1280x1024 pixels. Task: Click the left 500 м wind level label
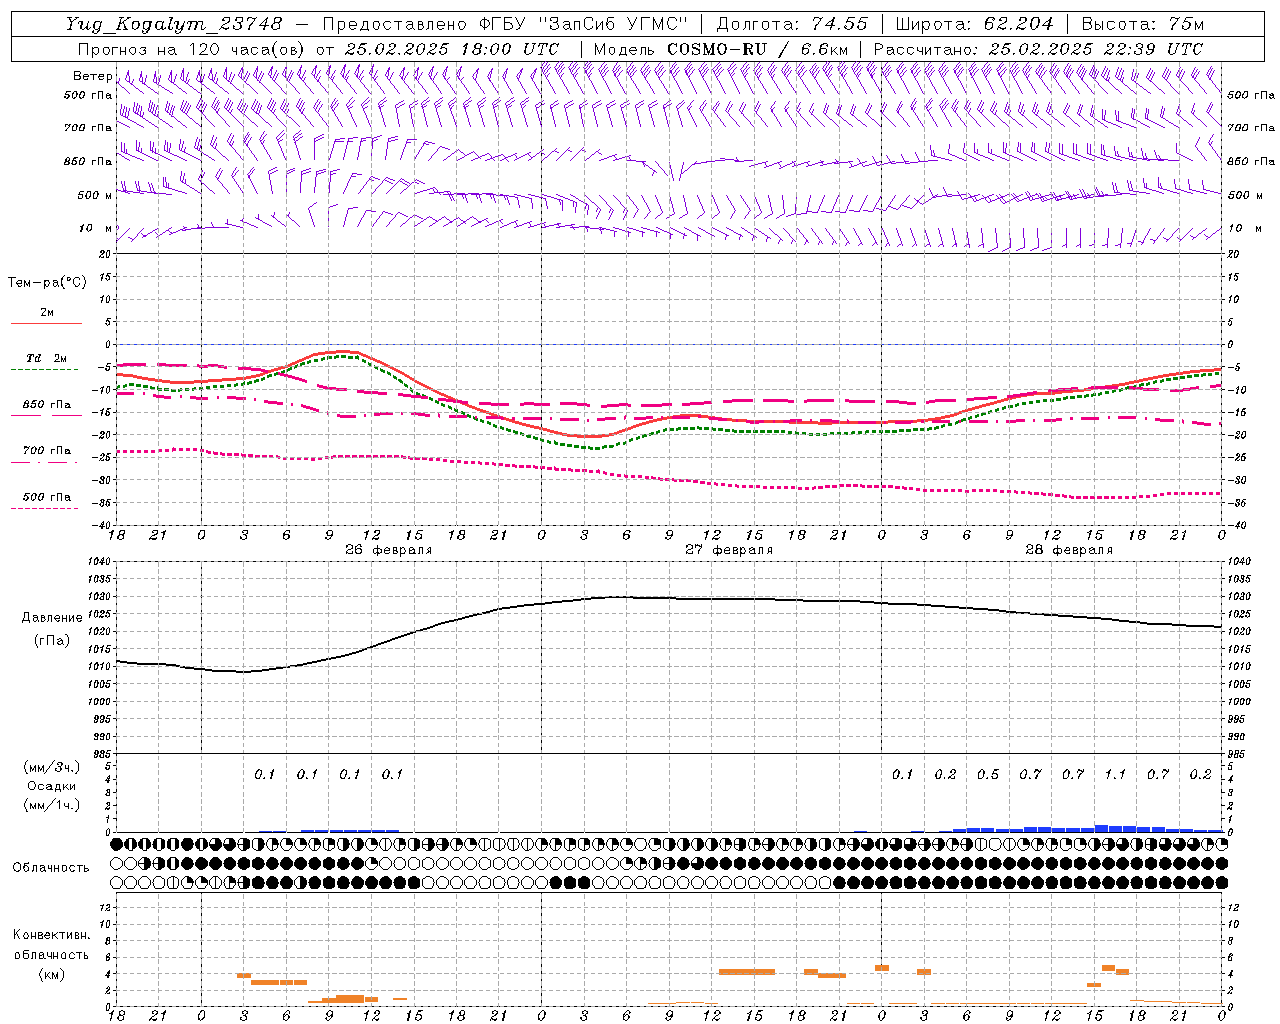[94, 195]
